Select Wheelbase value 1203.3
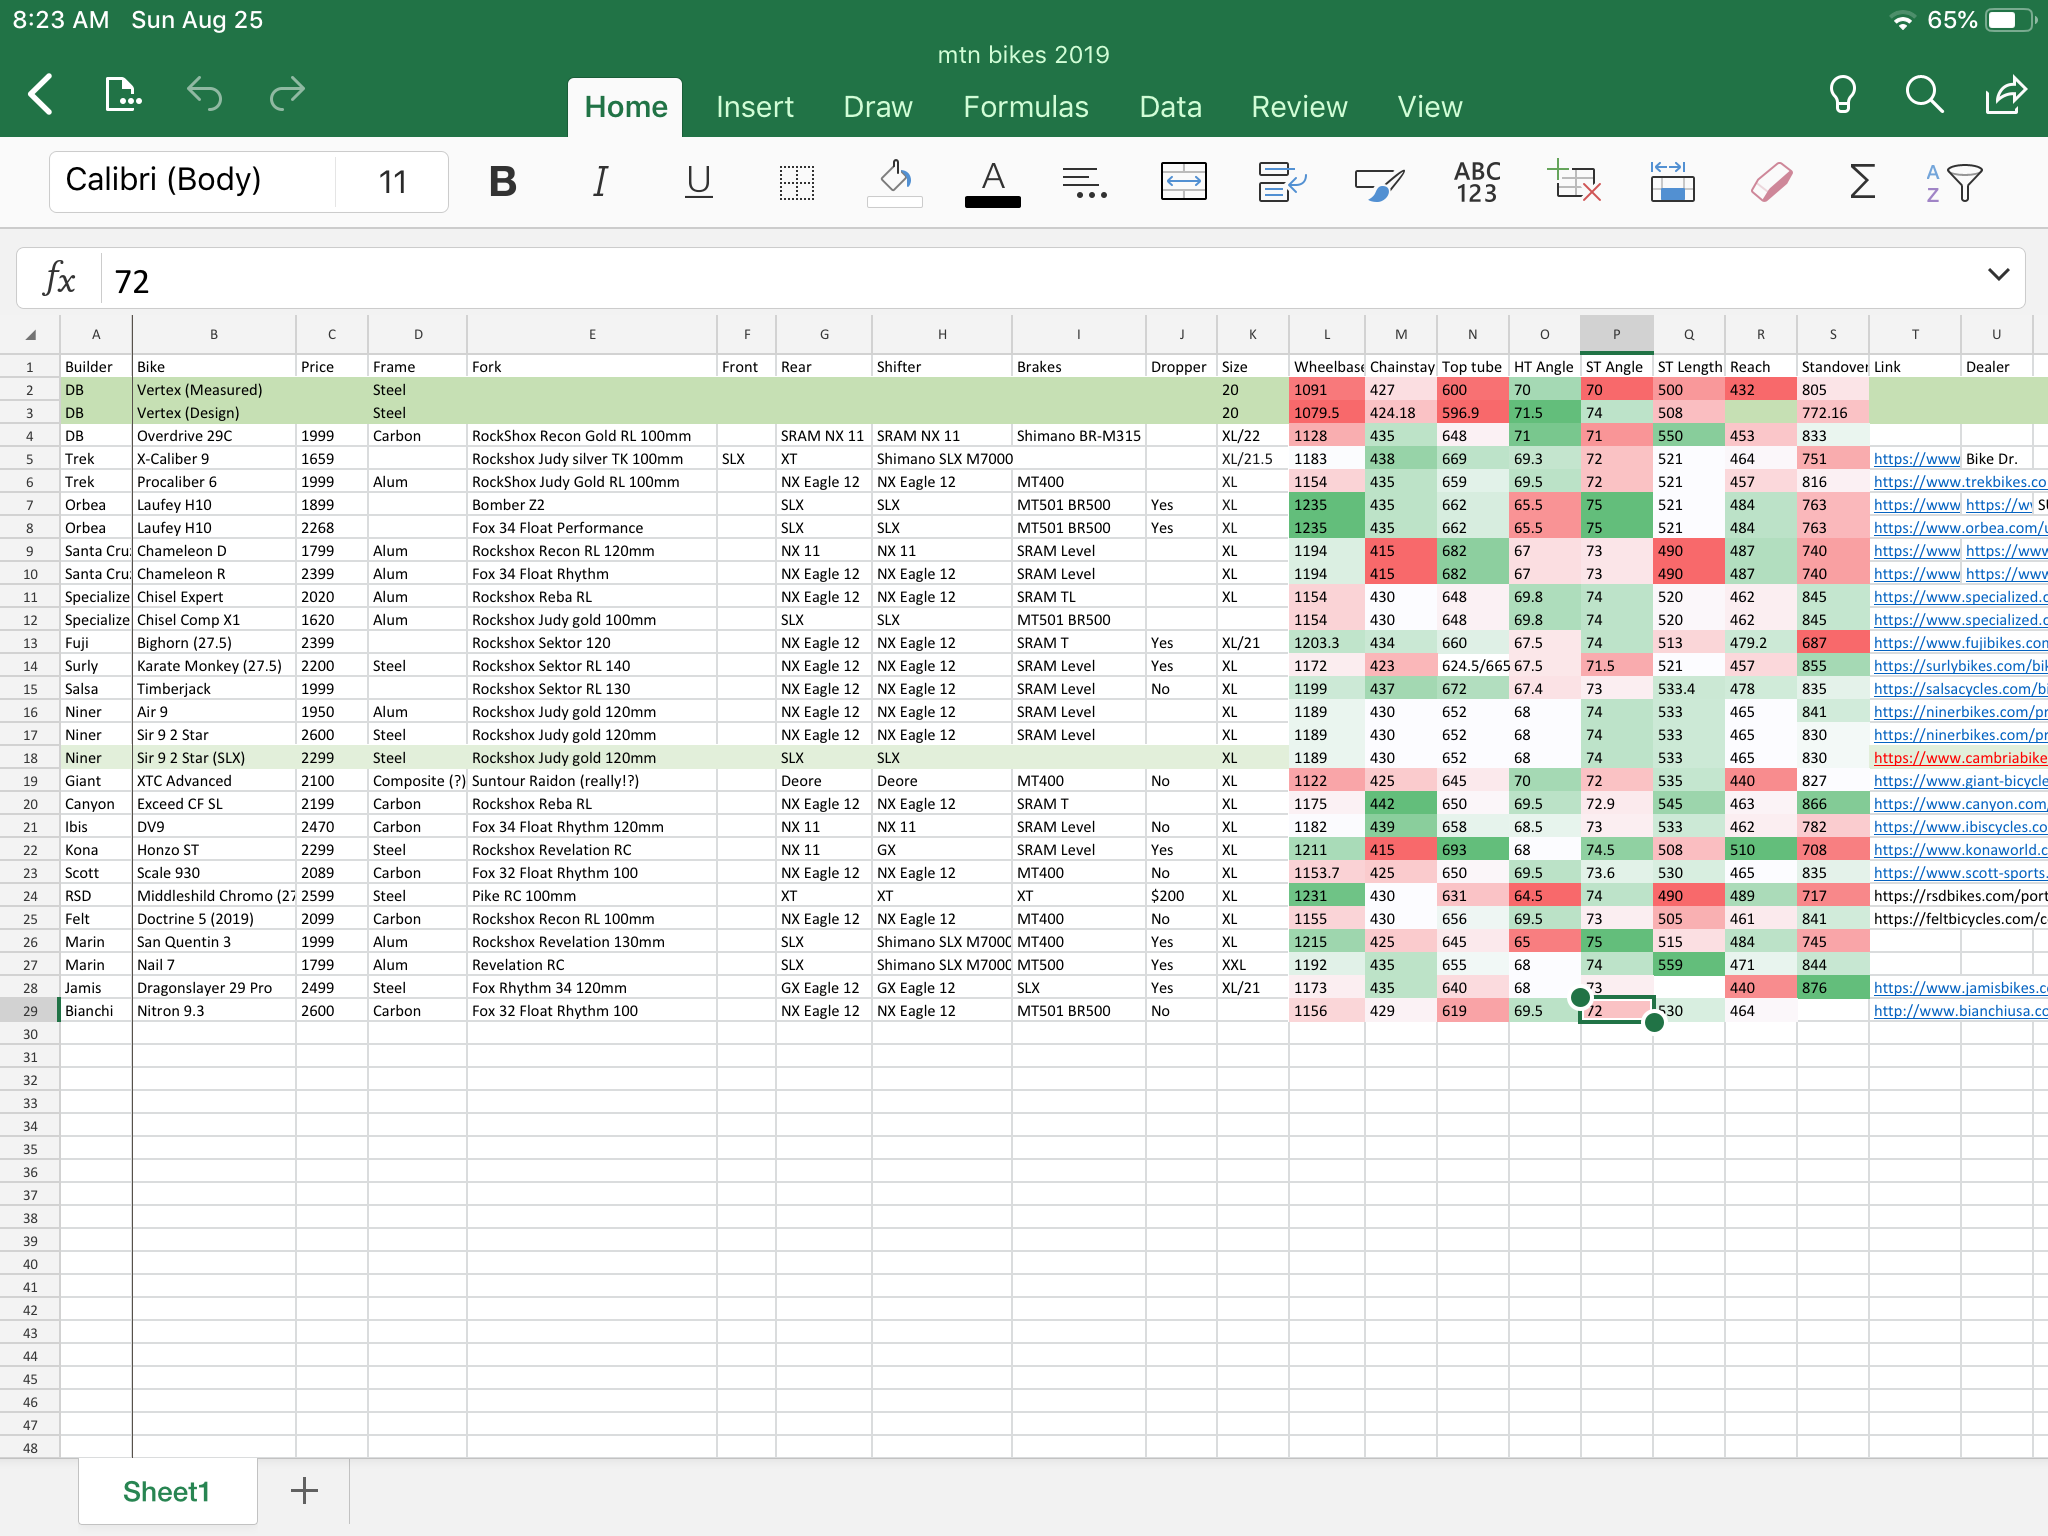The width and height of the screenshot is (2048, 1536). [1327, 643]
